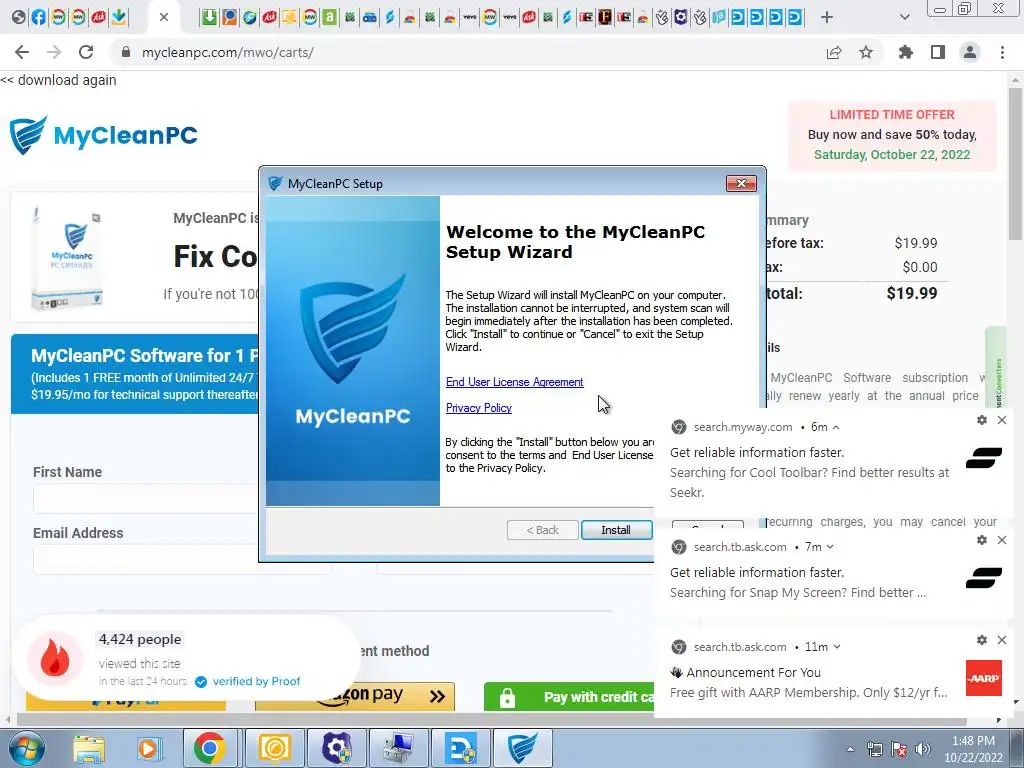Viewport: 1024px width, 768px height.
Task: Open the network icon in system tray
Action: pyautogui.click(x=874, y=749)
